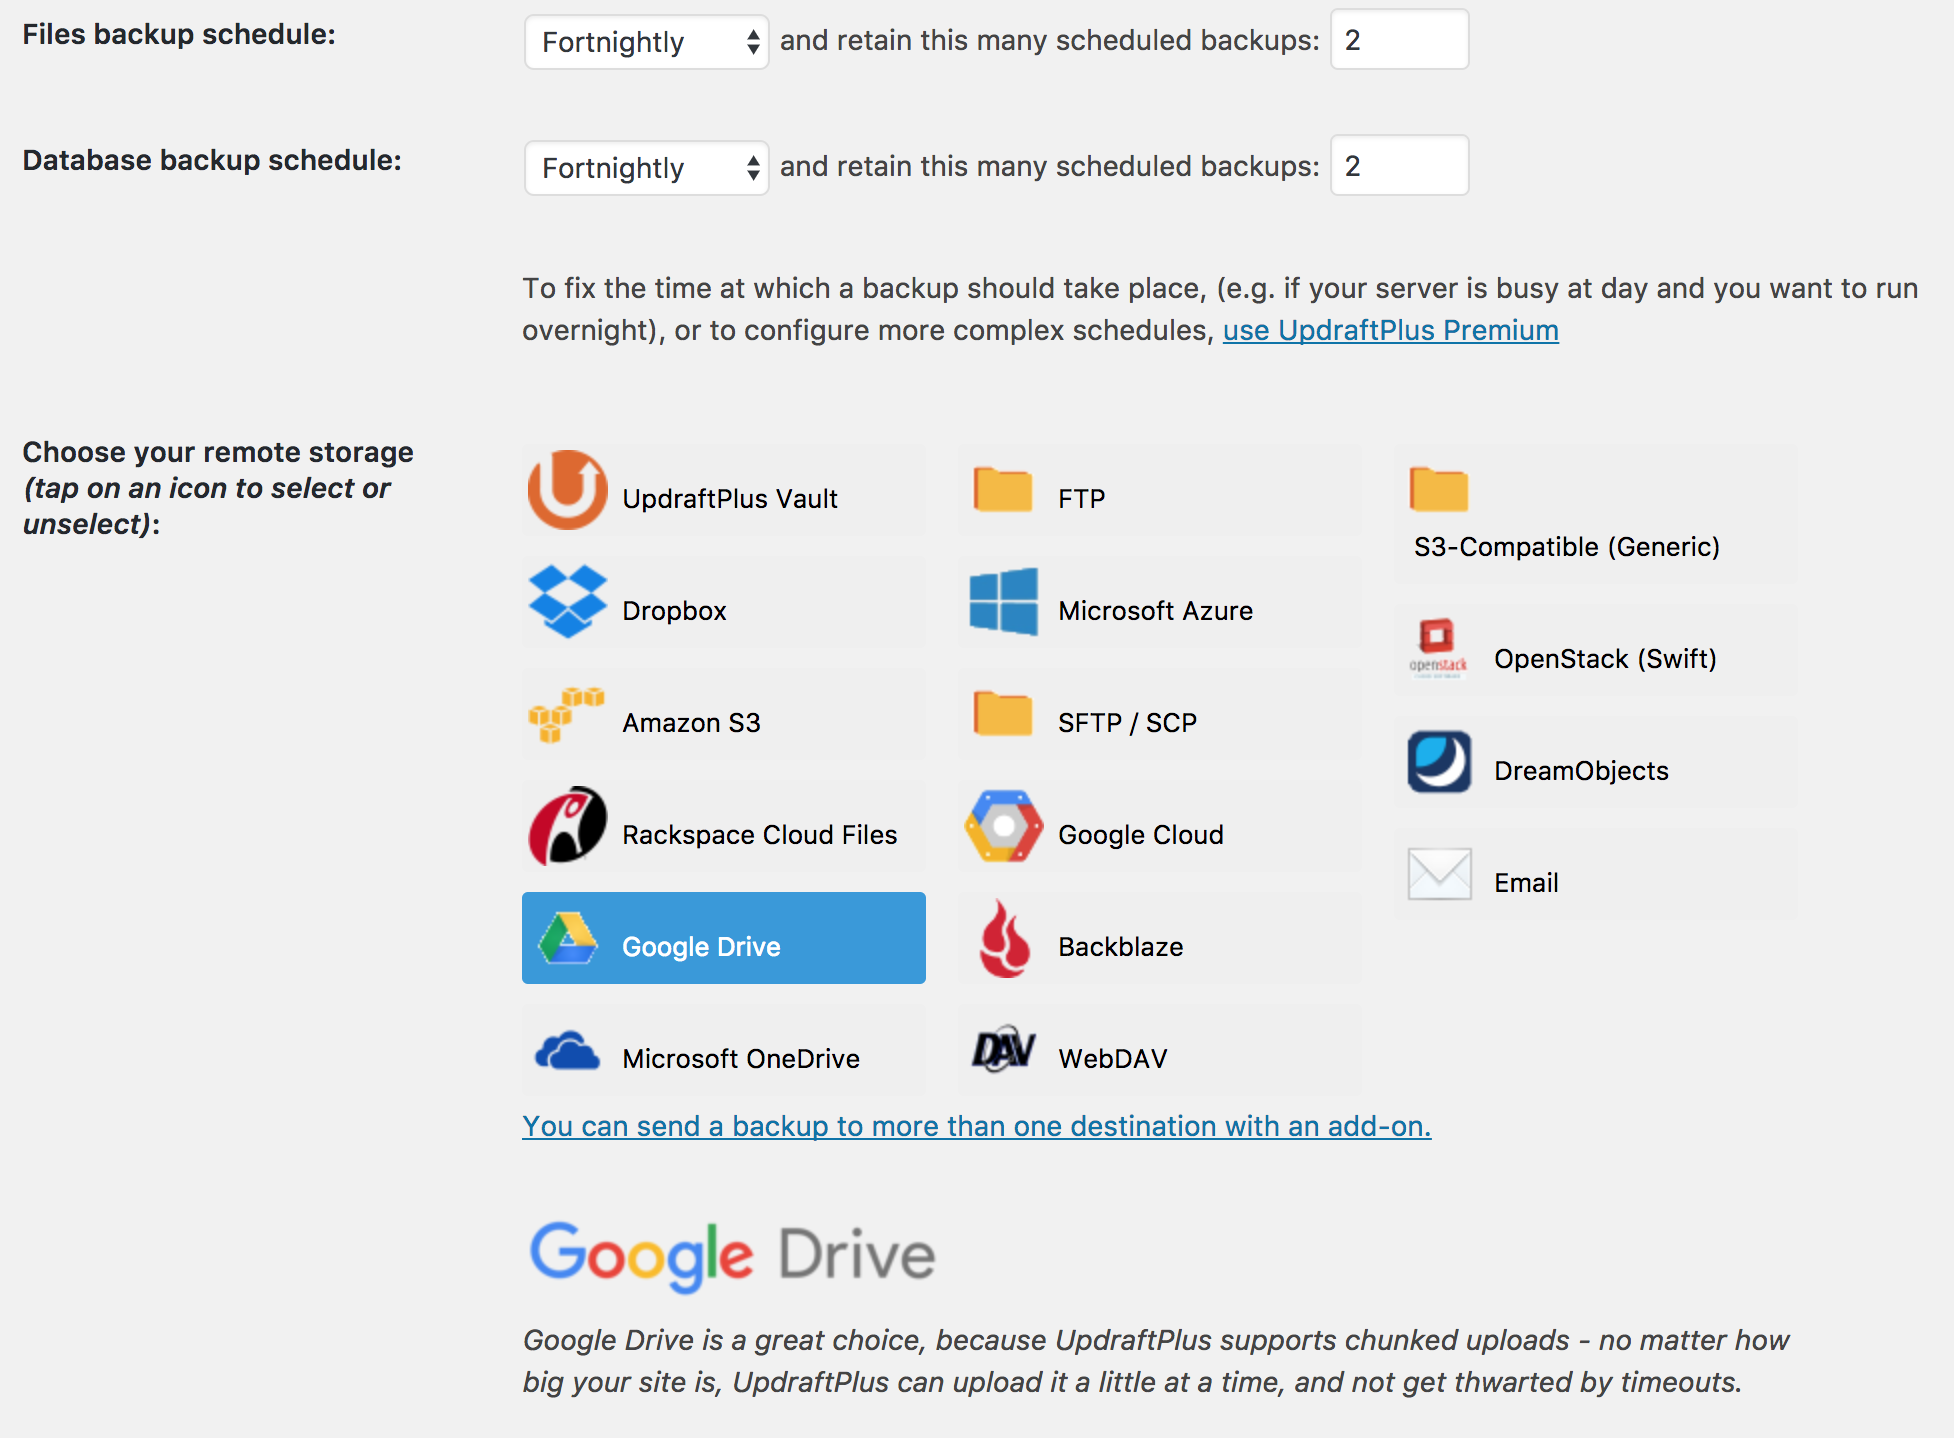Click the OpenStack (Swift) label
The image size is (1954, 1438).
point(1605,659)
